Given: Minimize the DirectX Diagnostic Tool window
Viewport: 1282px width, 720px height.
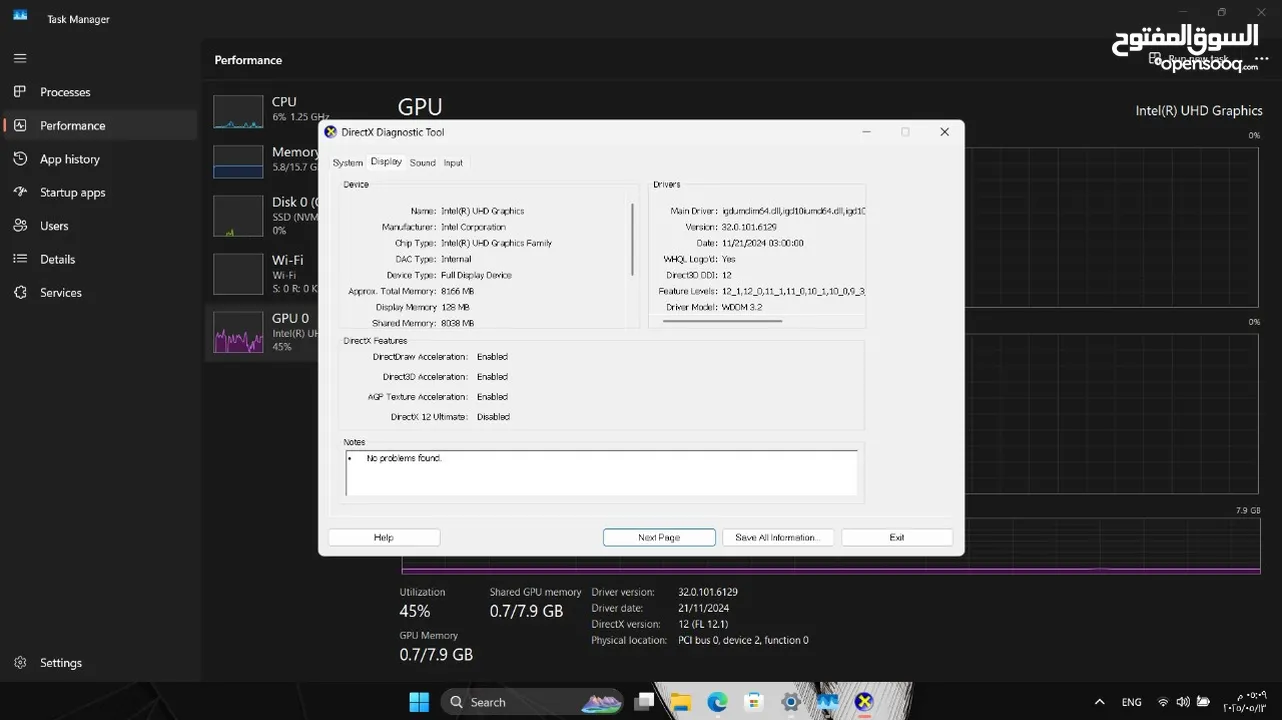Looking at the screenshot, I should pyautogui.click(x=866, y=132).
